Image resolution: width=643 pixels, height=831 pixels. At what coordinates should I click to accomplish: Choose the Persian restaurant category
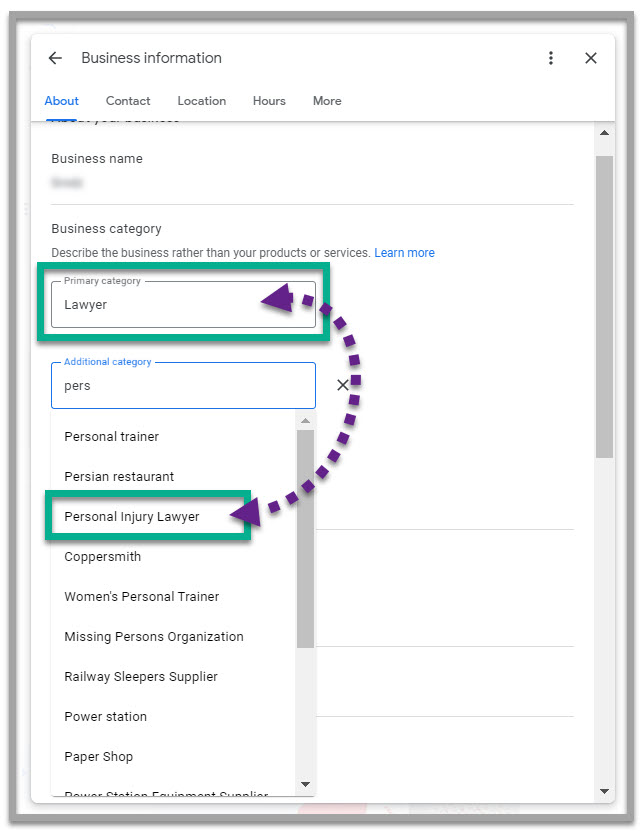118,476
